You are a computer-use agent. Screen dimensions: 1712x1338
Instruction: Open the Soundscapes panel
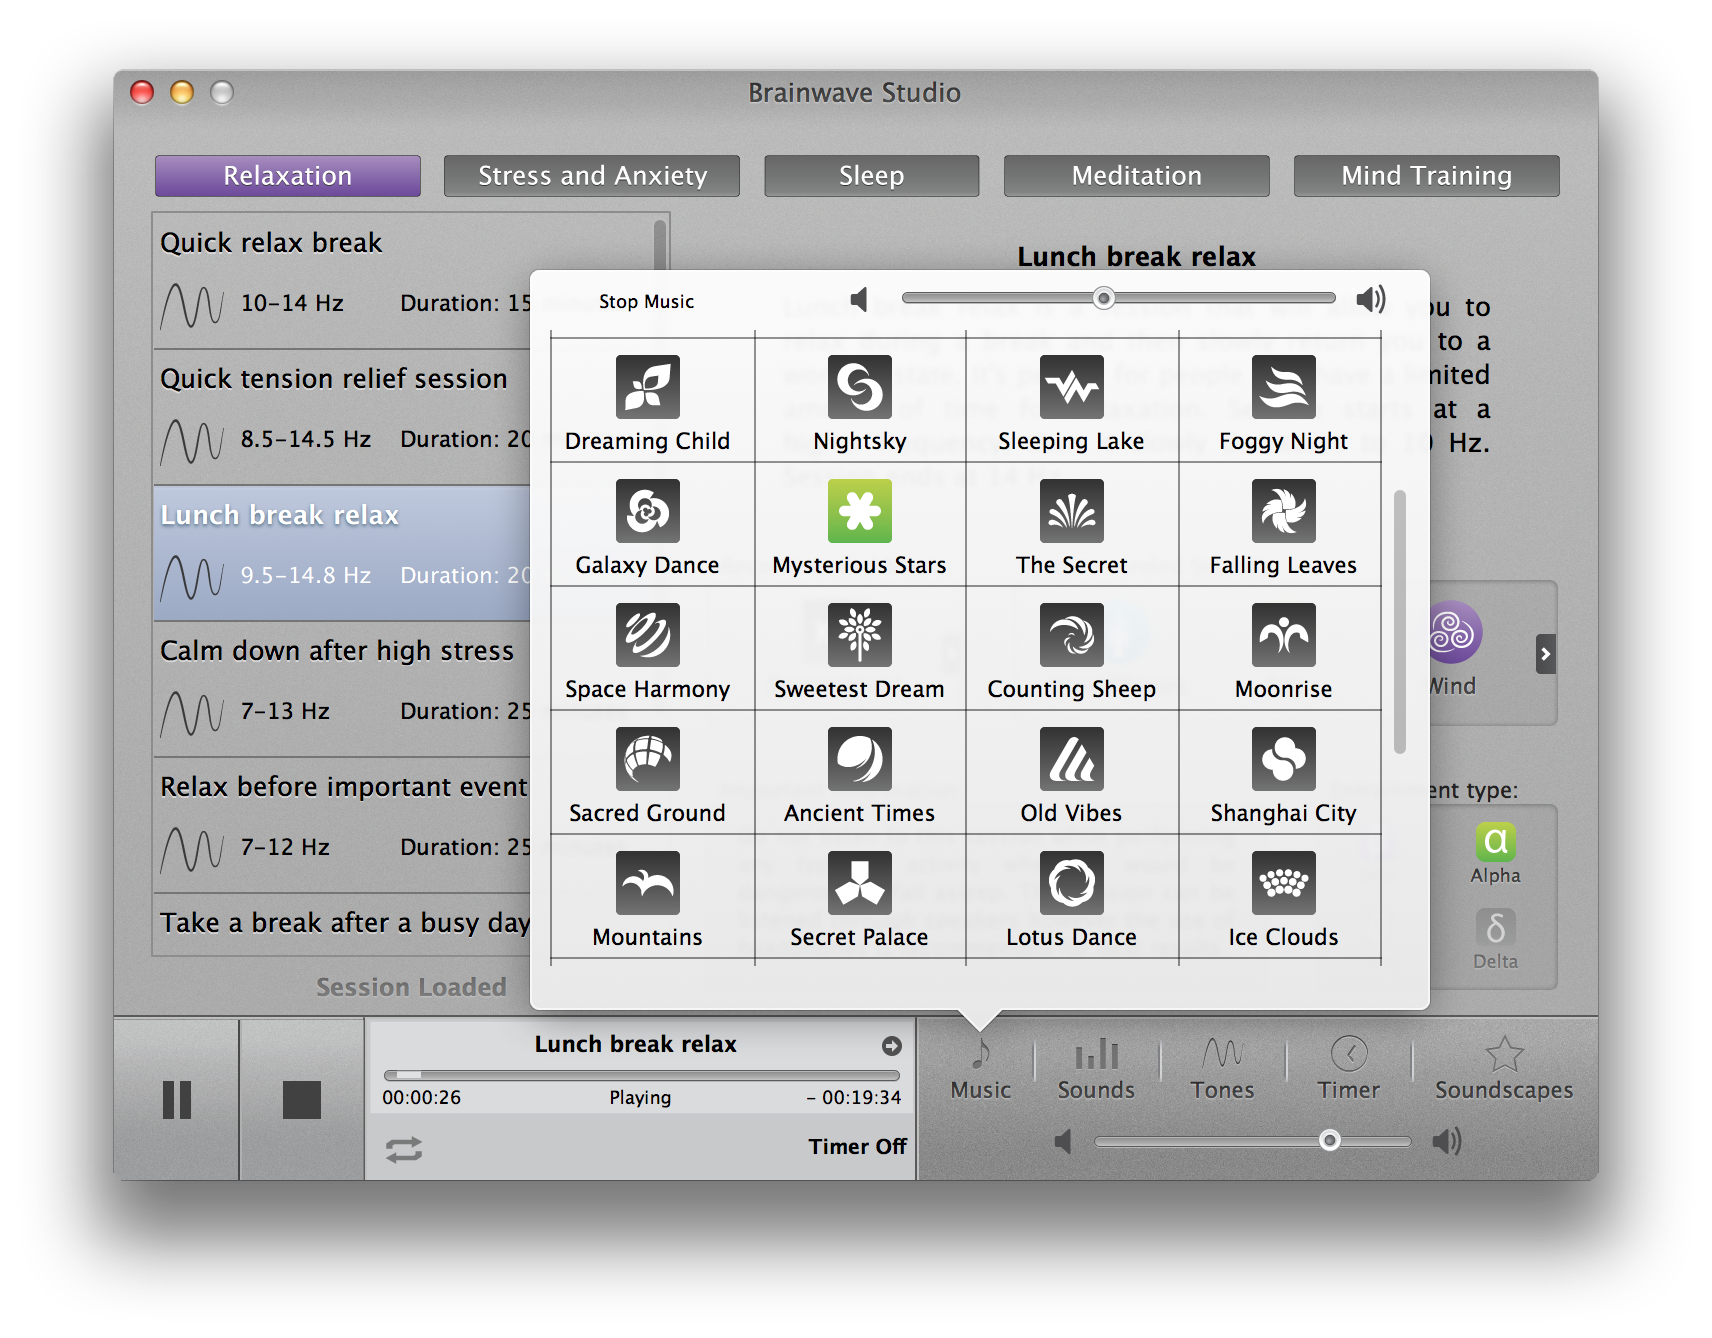[1503, 1068]
